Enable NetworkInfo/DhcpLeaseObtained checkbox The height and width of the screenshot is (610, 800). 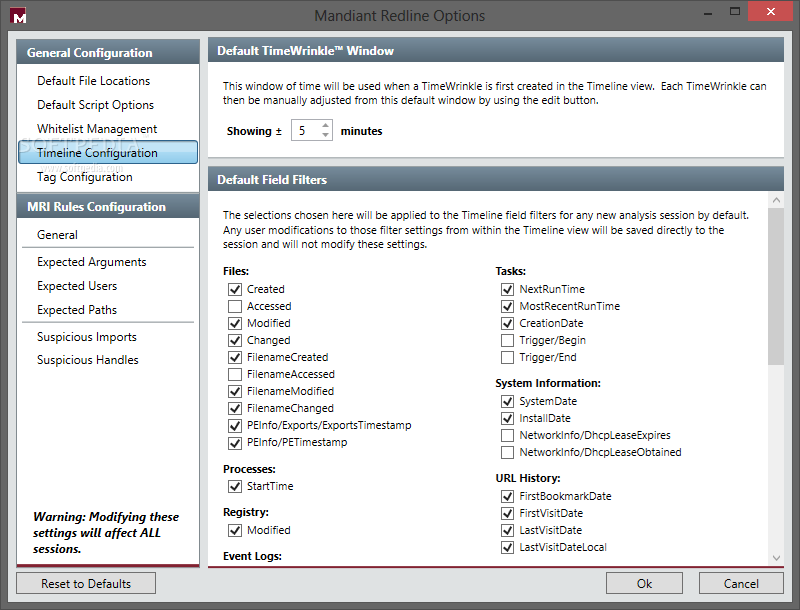pyautogui.click(x=507, y=452)
